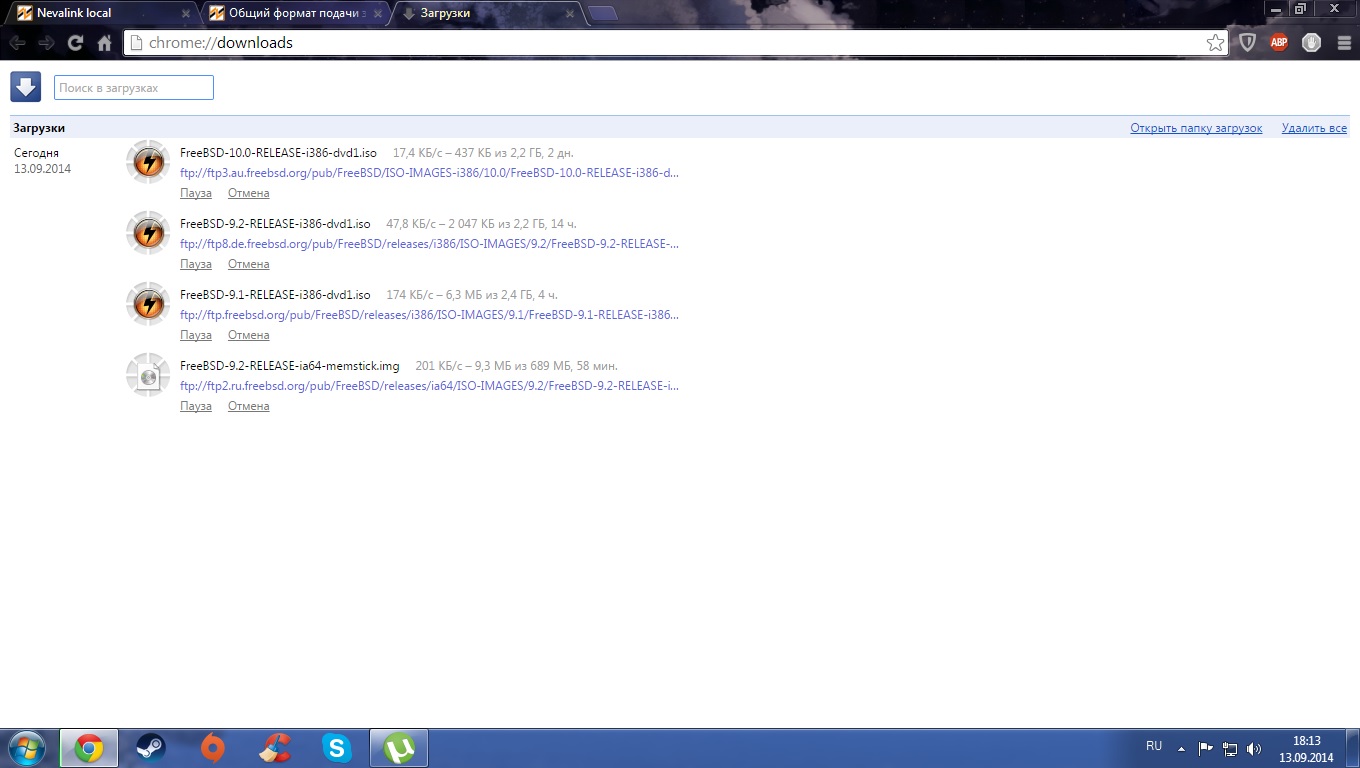Image resolution: width=1360 pixels, height=768 pixels.
Task: Open the Windows Start menu
Action: [27, 748]
